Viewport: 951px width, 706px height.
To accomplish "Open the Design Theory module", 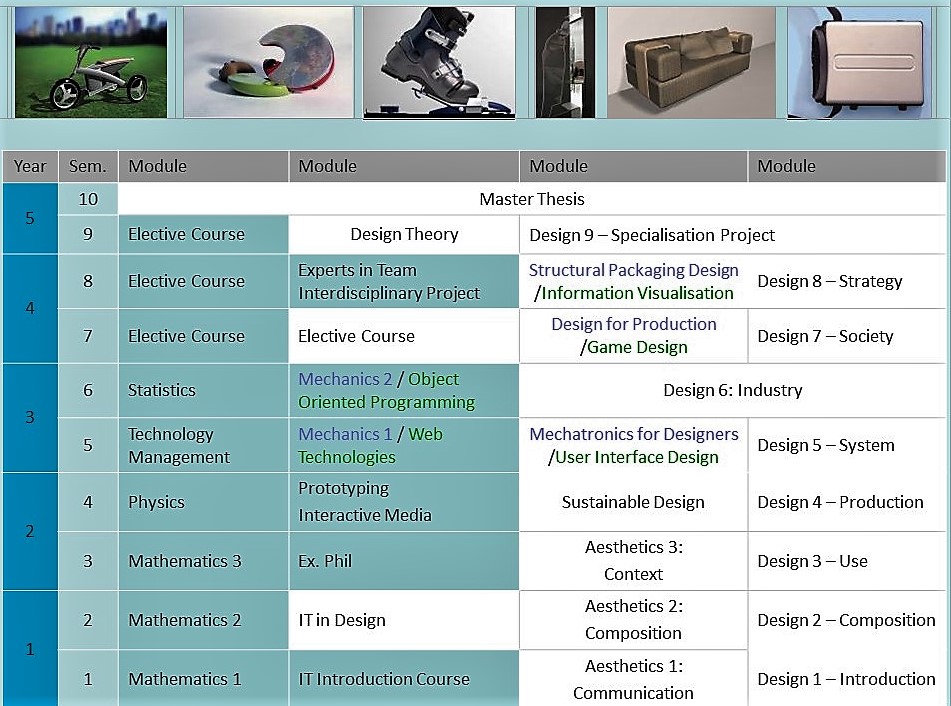I will click(404, 235).
